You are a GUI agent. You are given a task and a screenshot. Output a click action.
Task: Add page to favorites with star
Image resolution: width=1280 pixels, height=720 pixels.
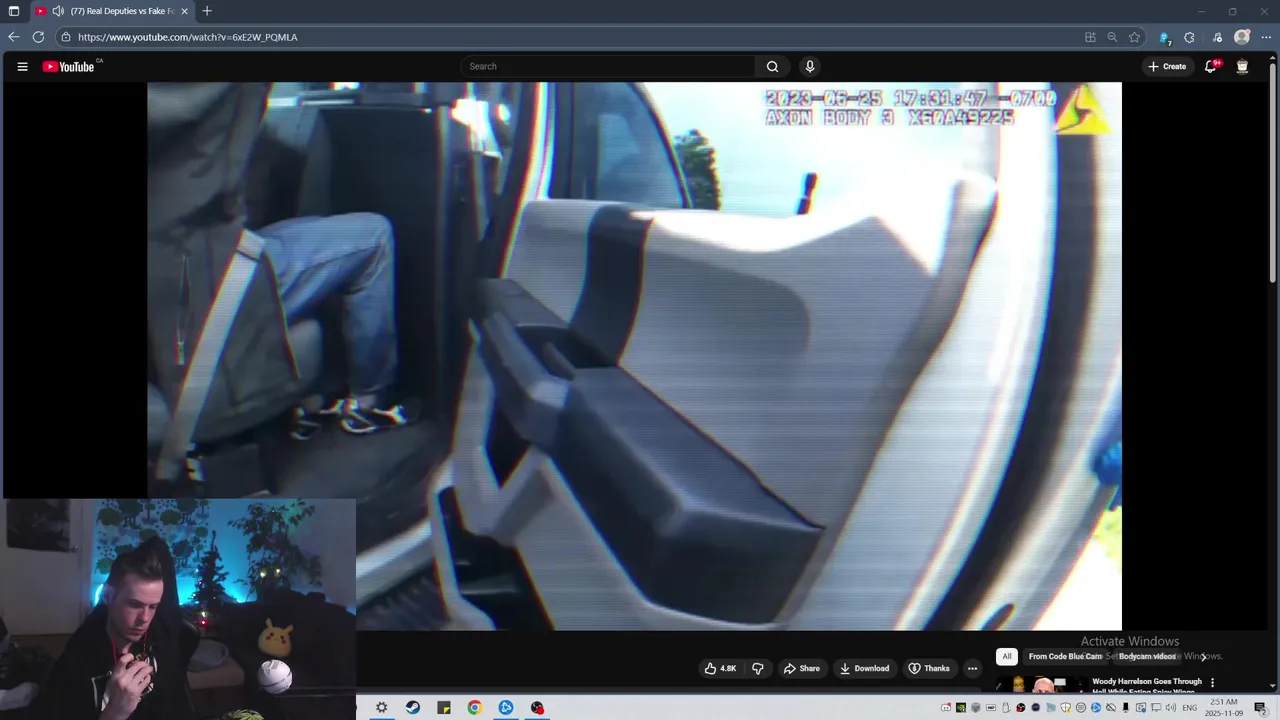click(1134, 37)
